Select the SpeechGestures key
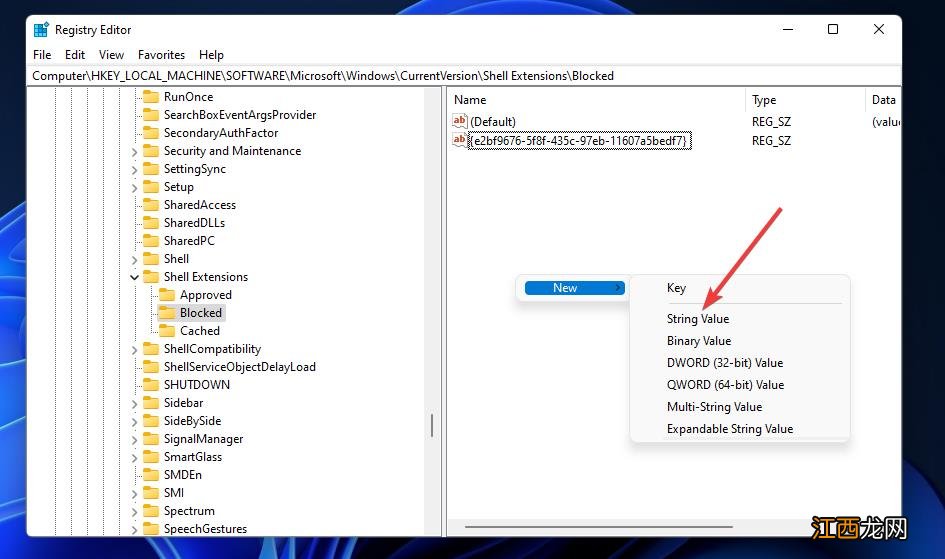This screenshot has height=559, width=945. (x=205, y=529)
